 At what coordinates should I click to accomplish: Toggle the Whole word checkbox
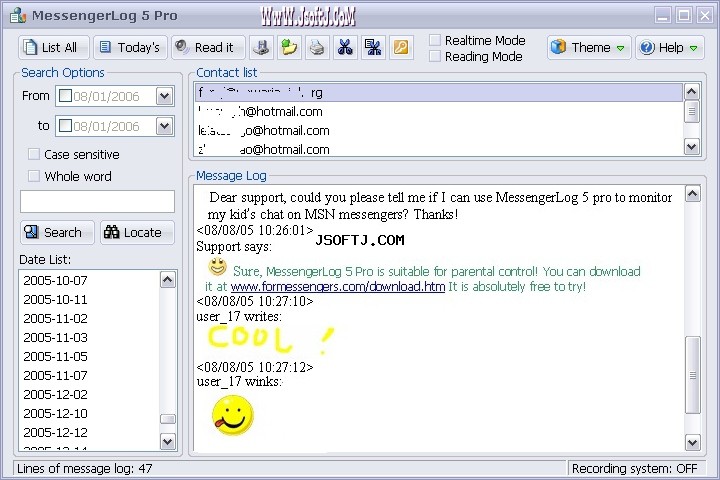coord(34,176)
